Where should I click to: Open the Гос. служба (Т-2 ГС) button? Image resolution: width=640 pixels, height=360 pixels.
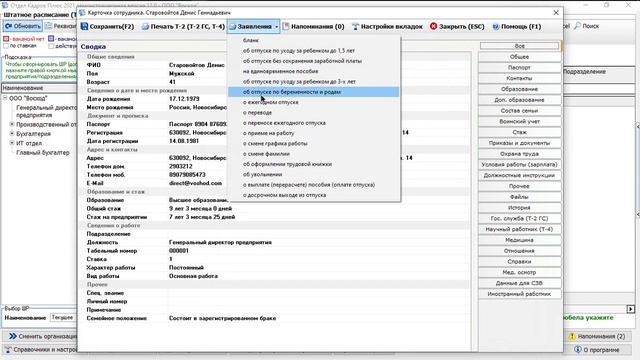click(x=519, y=218)
